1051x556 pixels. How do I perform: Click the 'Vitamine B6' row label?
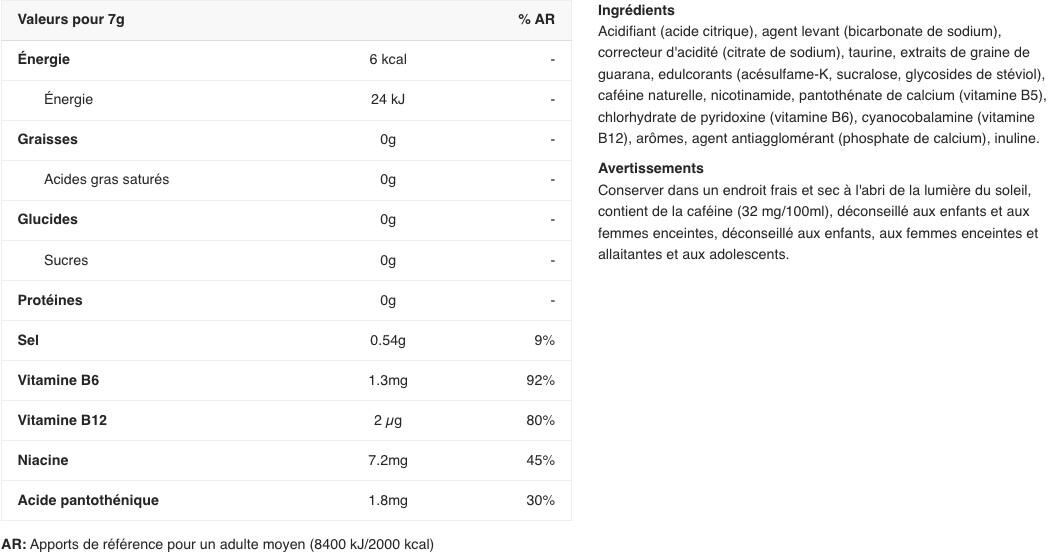click(58, 380)
